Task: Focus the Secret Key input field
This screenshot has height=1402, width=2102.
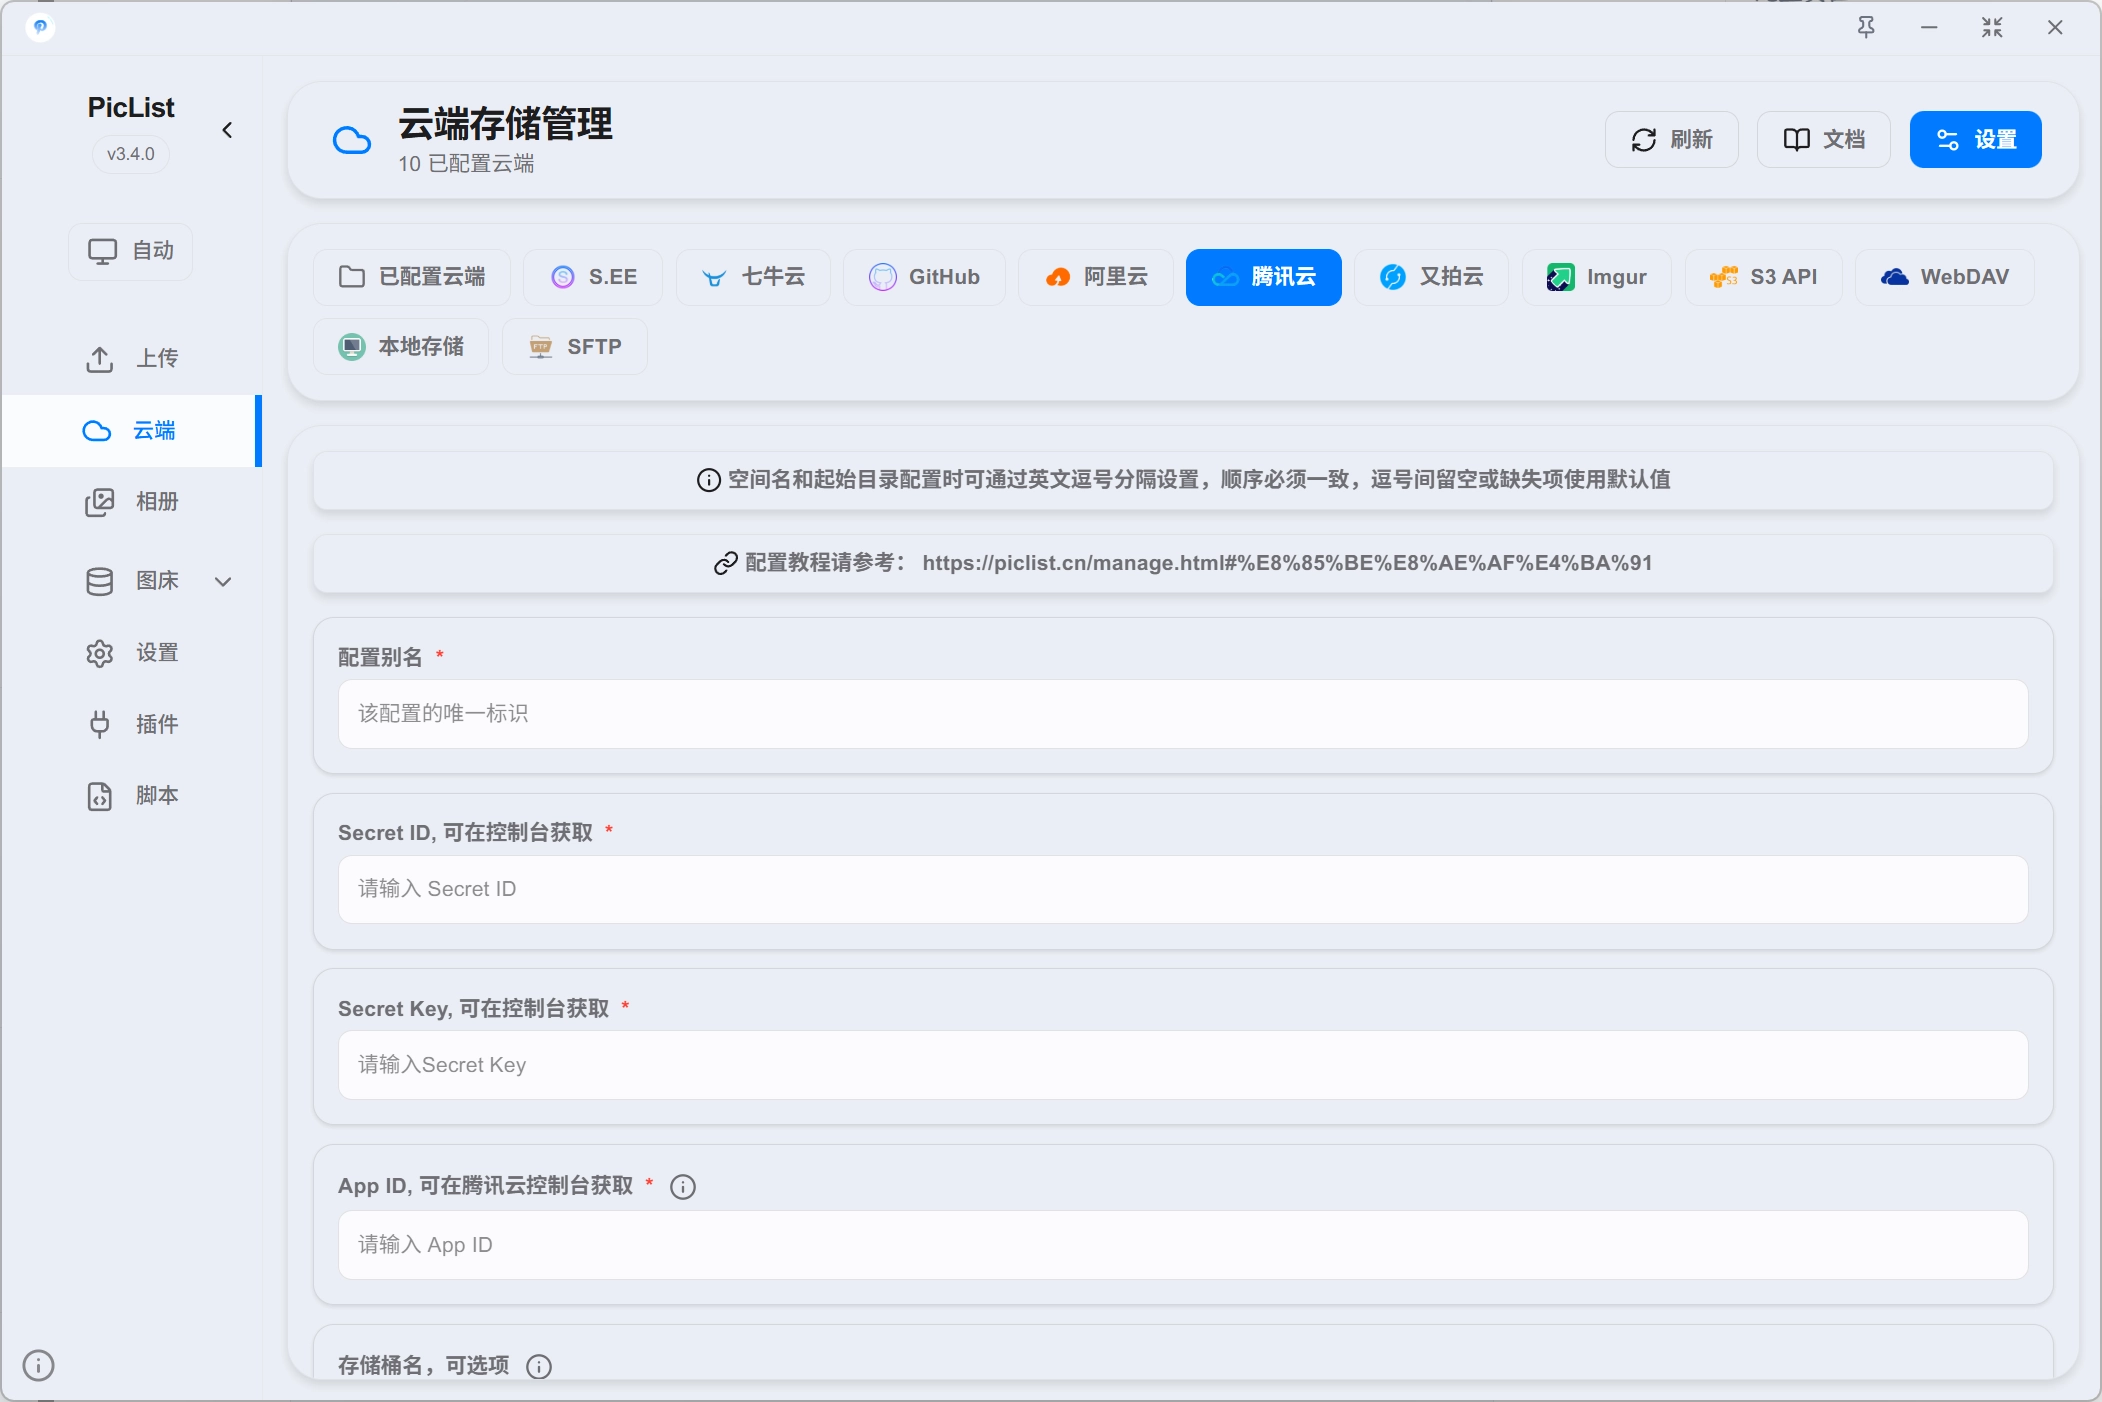Action: point(1183,1065)
